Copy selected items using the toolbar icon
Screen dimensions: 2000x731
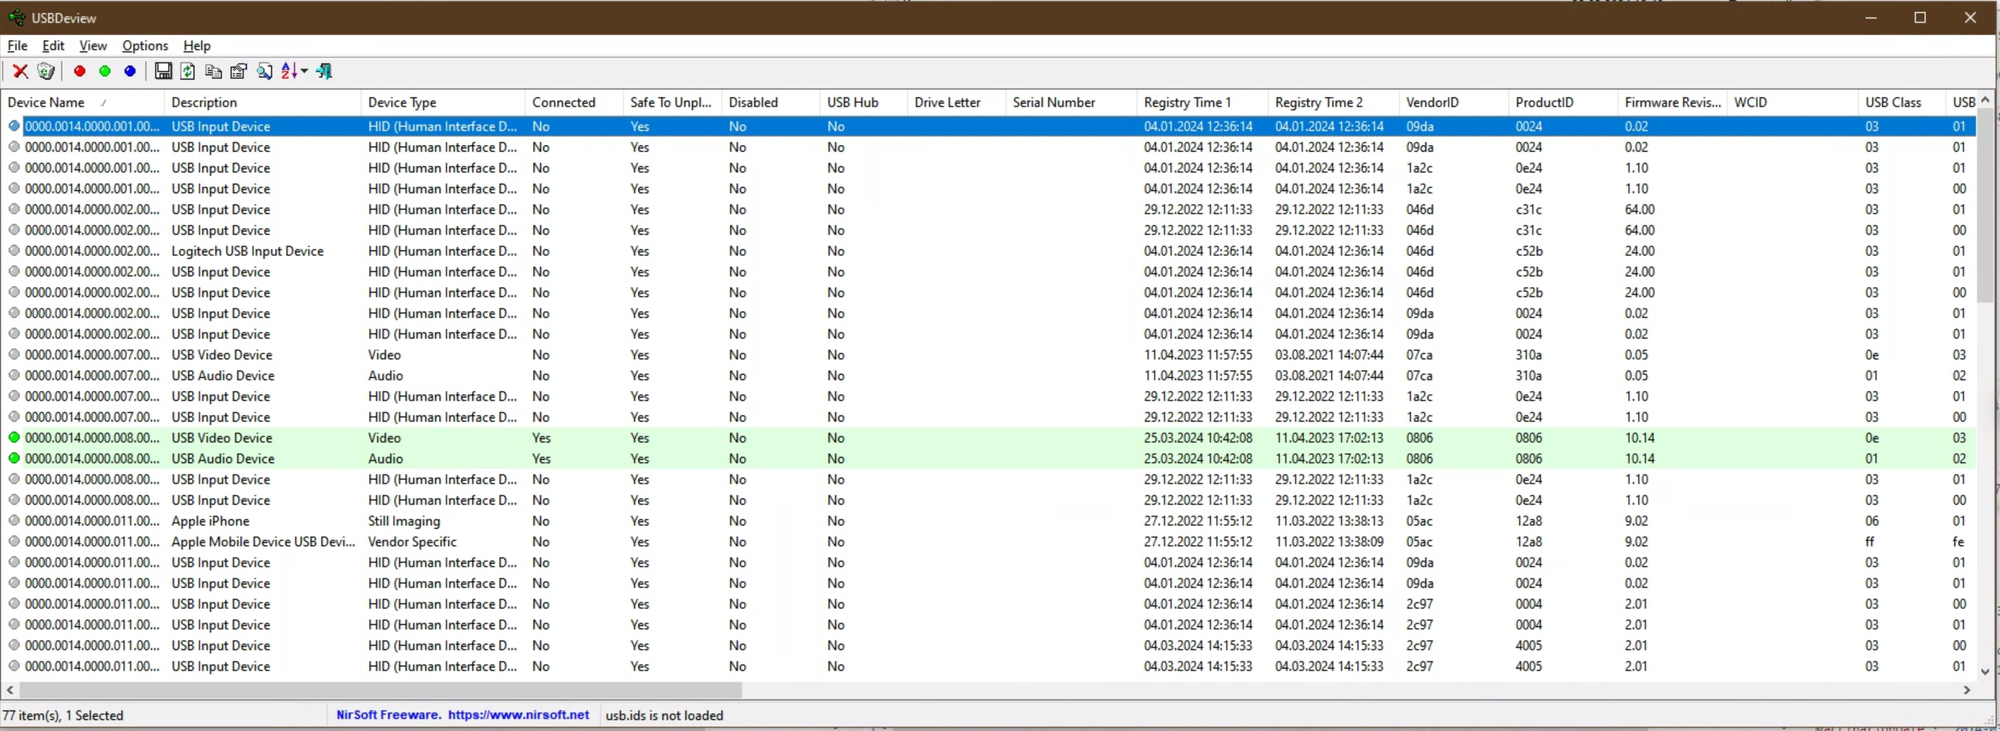coord(213,71)
